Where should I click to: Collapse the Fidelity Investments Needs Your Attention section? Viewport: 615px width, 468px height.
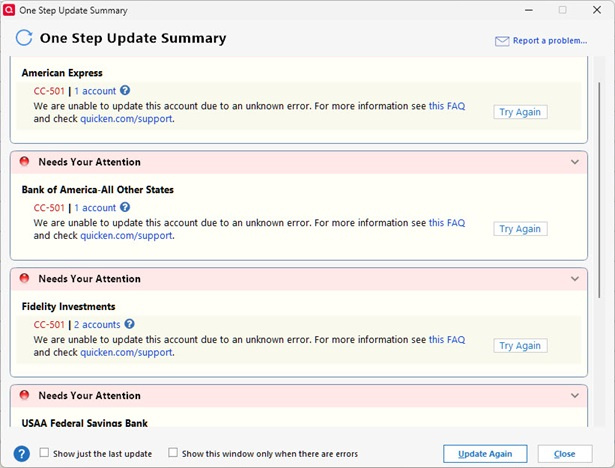[x=575, y=279]
